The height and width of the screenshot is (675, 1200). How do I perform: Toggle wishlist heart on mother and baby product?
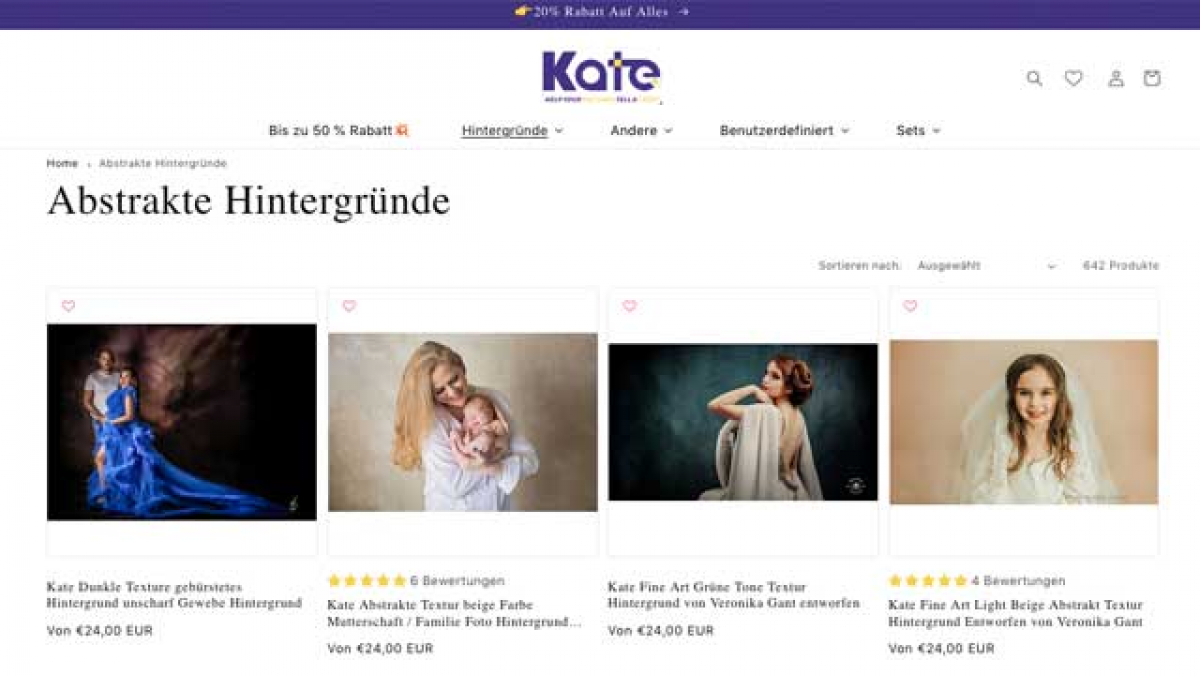[x=349, y=306]
